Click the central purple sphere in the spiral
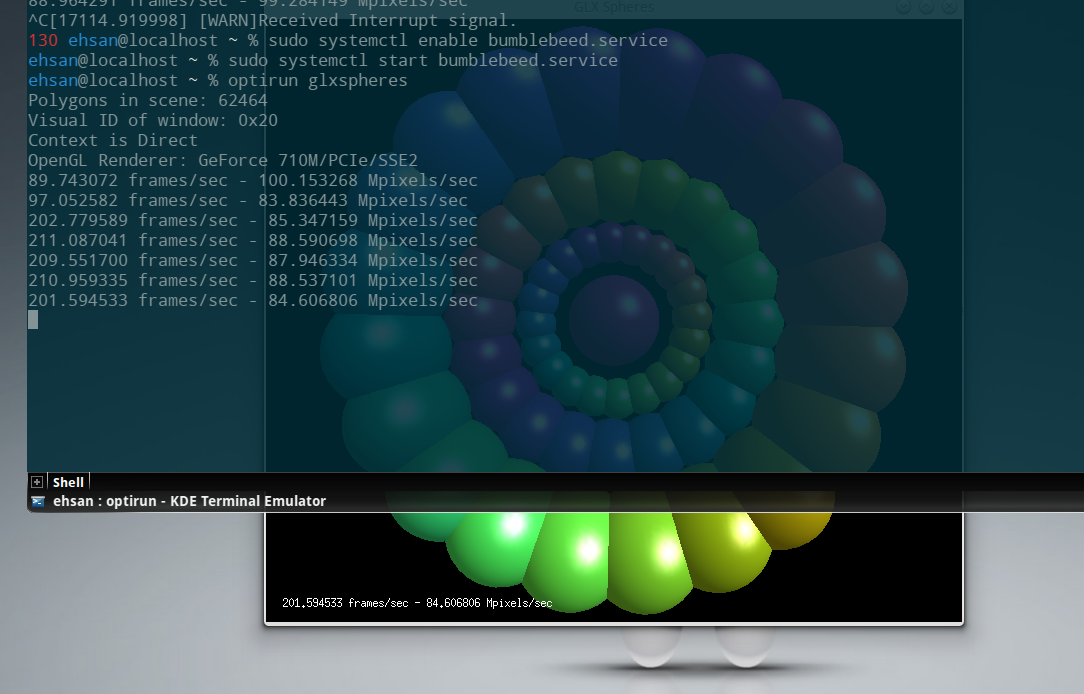Viewport: 1084px width, 694px height. pos(613,320)
